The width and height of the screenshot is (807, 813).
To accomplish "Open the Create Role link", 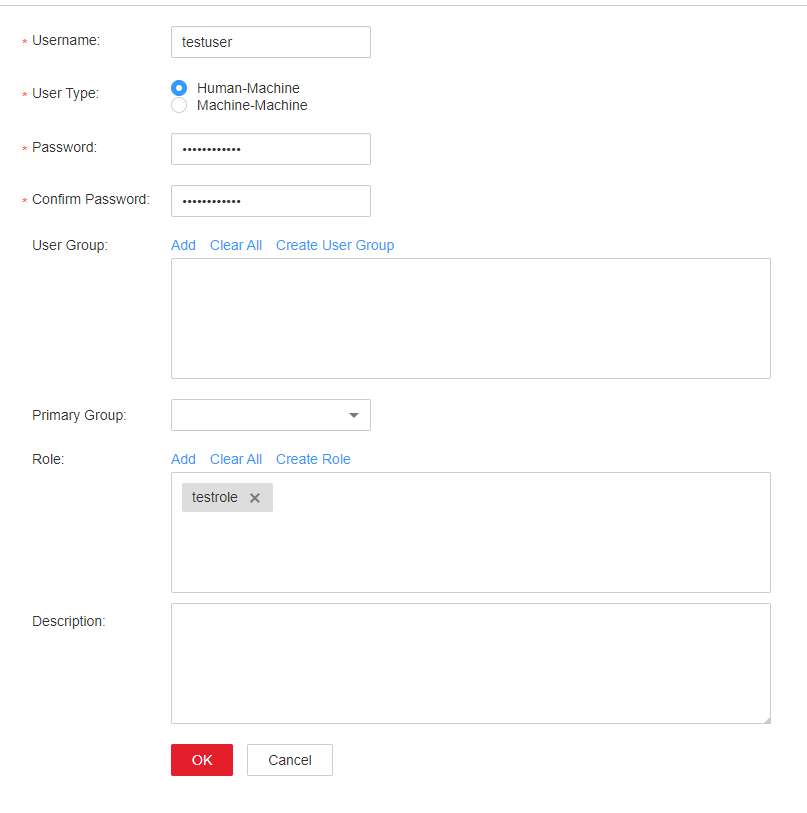I will click(x=313, y=459).
